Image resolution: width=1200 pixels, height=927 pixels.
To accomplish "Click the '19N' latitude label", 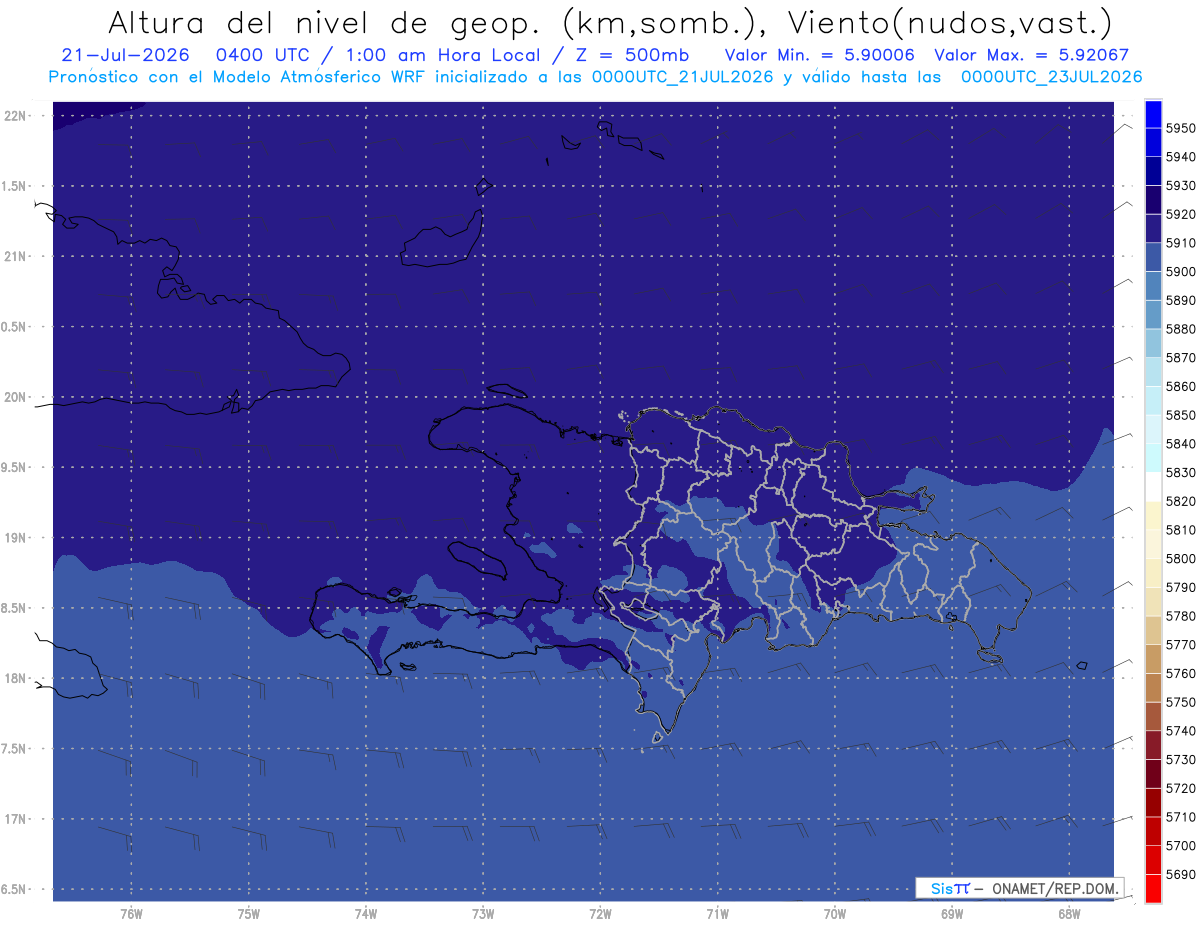I will pyautogui.click(x=16, y=537).
